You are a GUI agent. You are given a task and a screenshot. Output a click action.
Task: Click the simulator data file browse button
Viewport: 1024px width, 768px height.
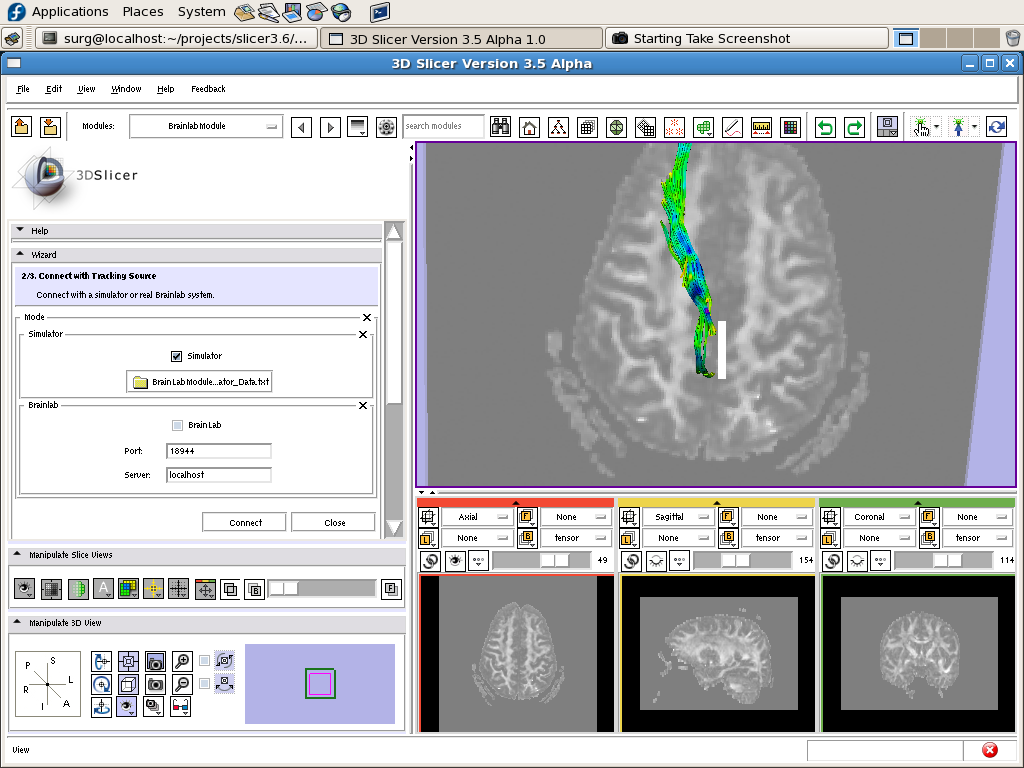200,382
